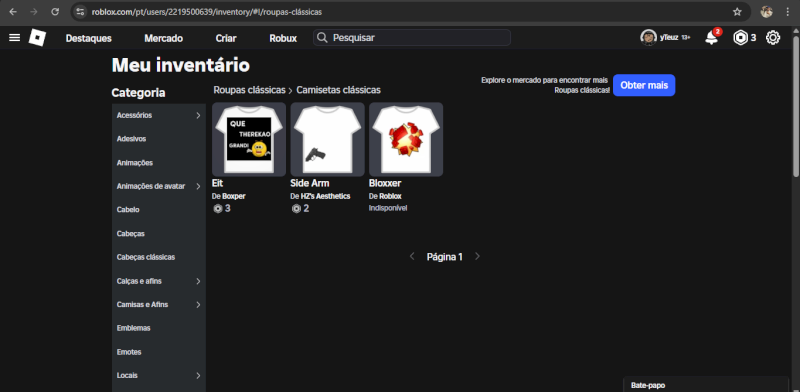Screen dimensions: 800x392
Task: Click the yTeuz username link
Action: (668, 38)
